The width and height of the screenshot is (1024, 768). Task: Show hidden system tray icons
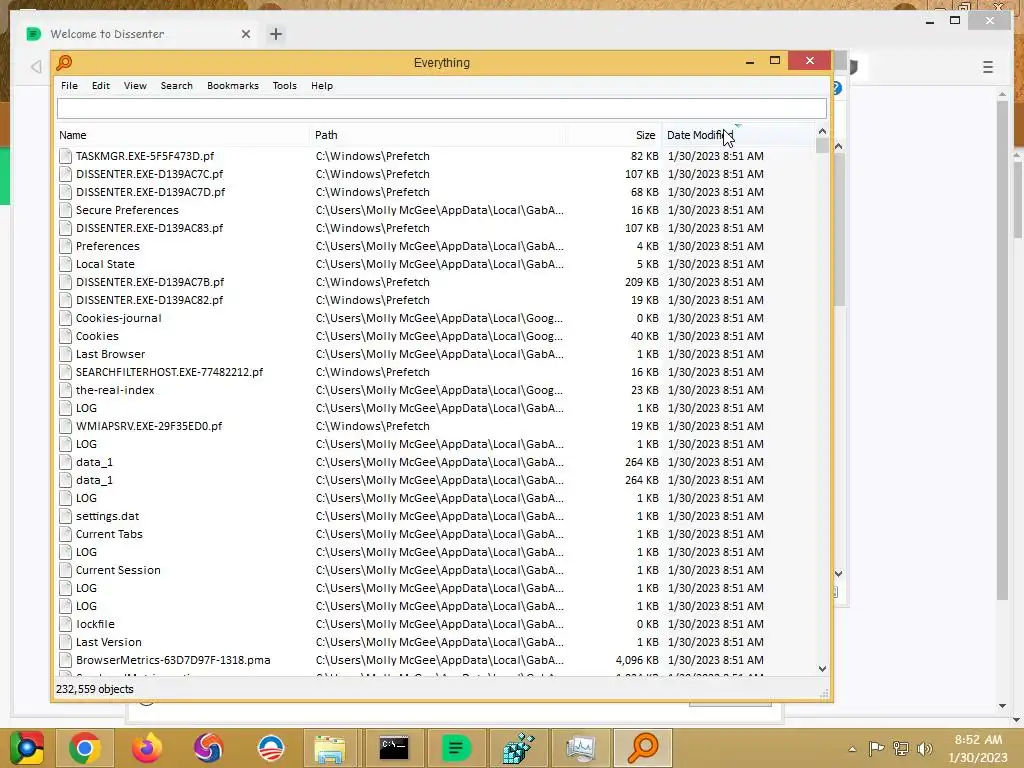point(852,749)
